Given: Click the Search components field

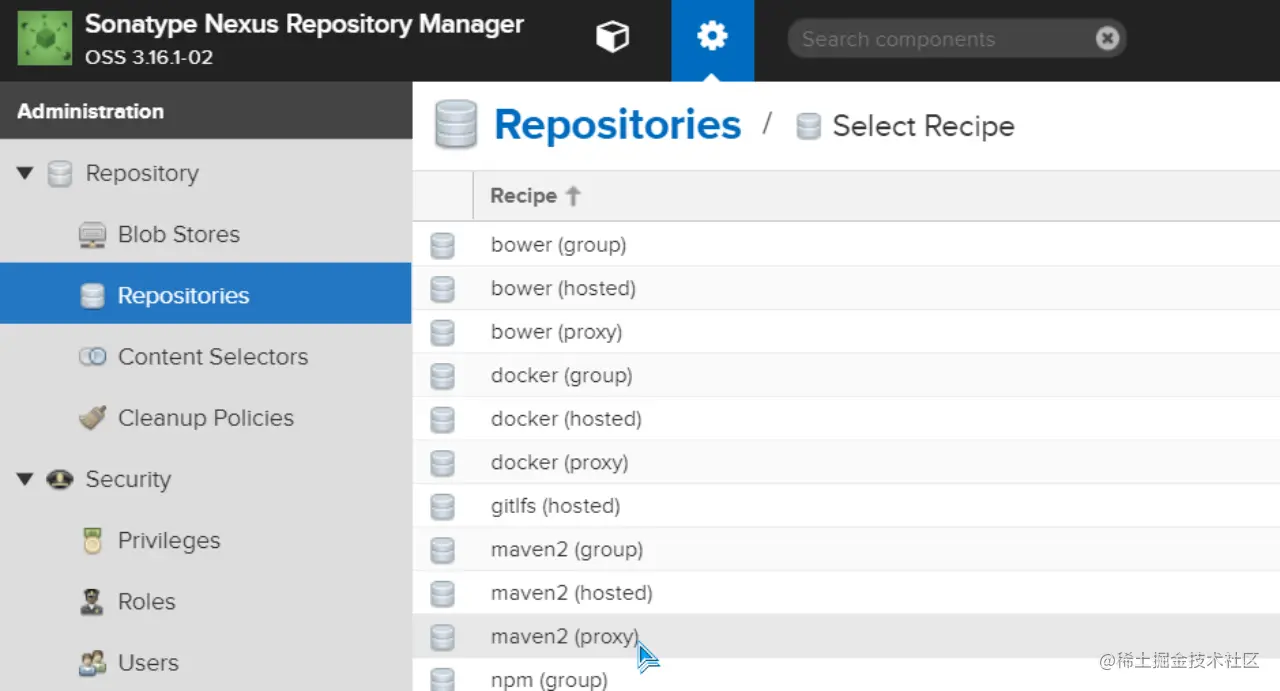Looking at the screenshot, I should coord(957,39).
